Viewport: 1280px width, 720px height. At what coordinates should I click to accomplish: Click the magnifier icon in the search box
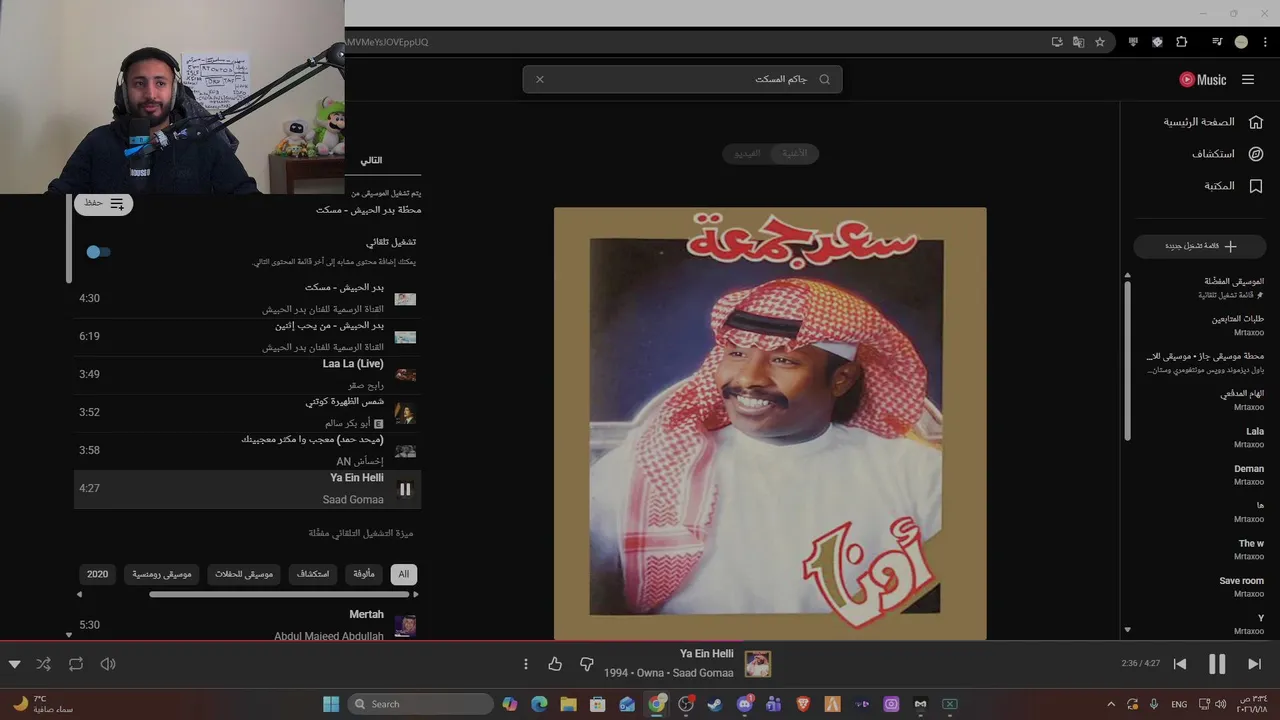825,79
